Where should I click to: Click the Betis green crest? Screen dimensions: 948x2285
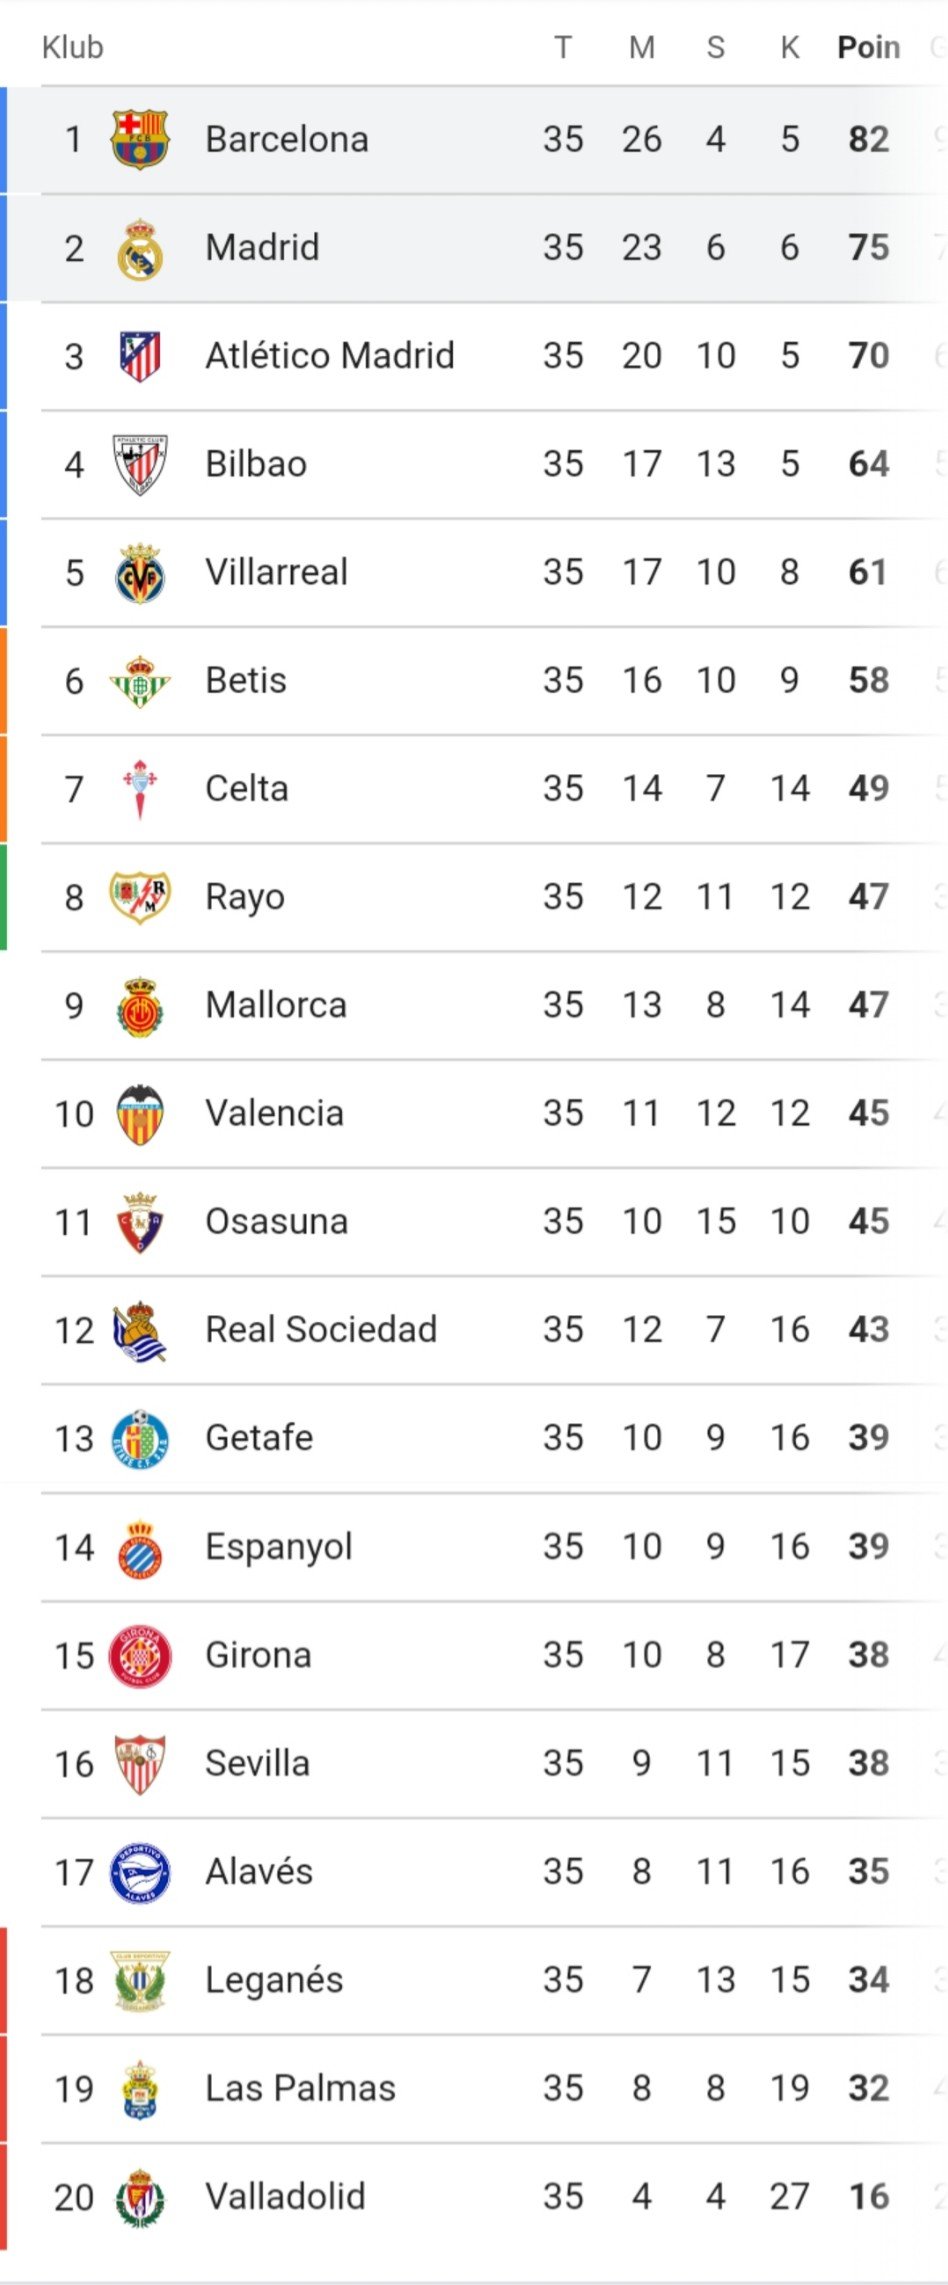coord(140,681)
